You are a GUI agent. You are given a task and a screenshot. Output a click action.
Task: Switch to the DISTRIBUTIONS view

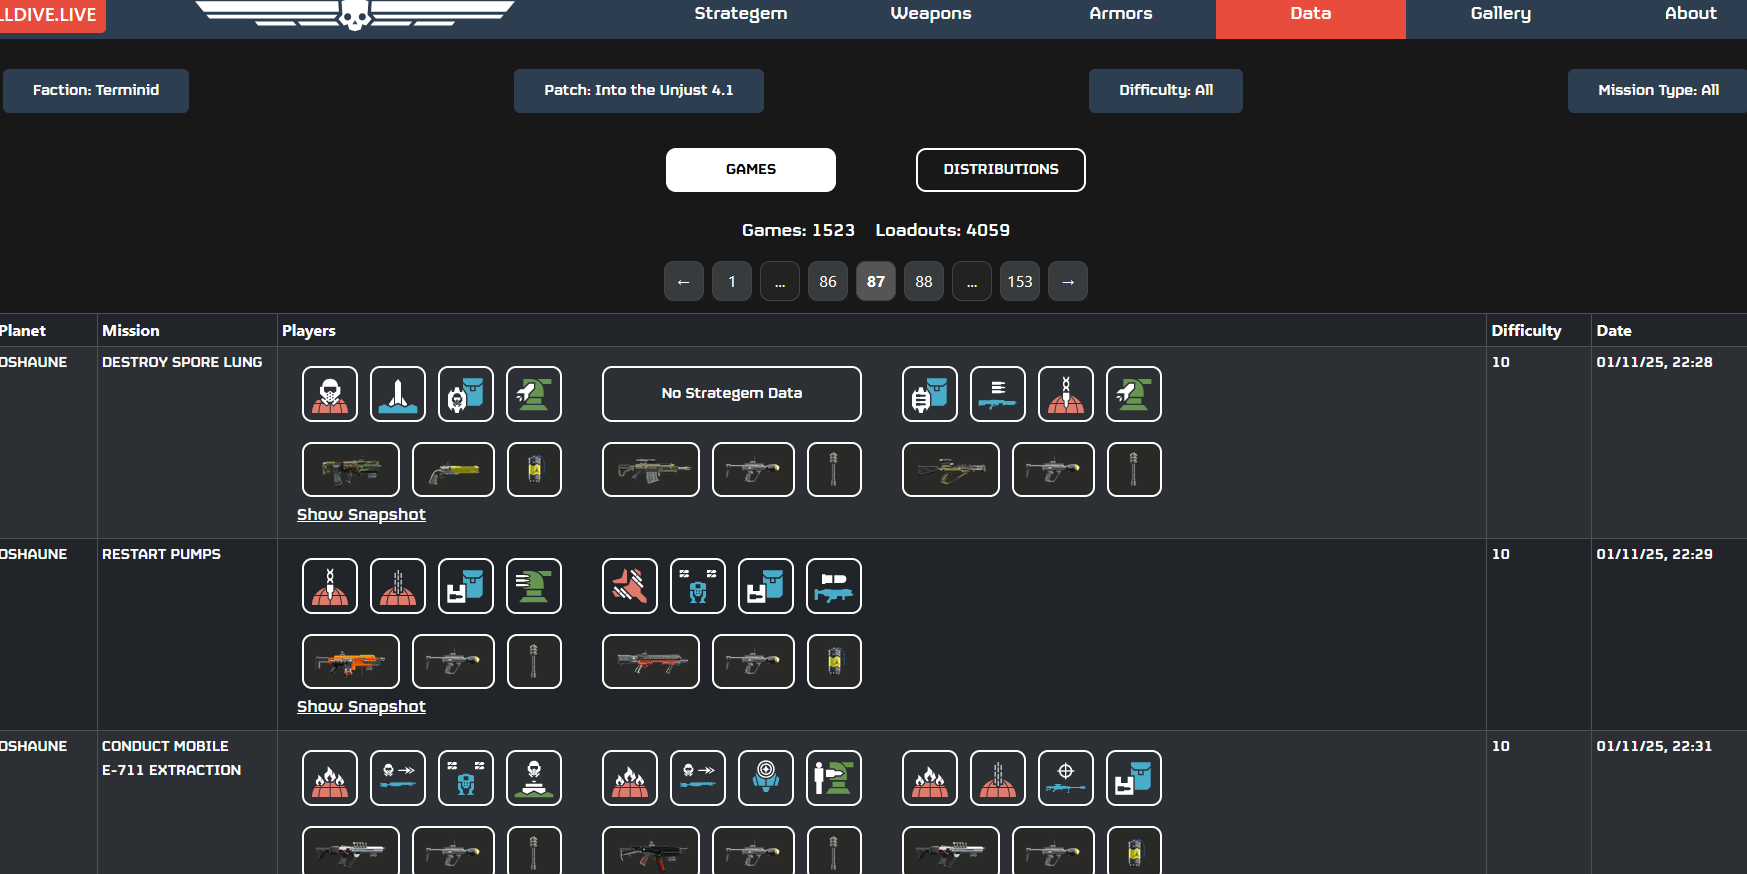pos(1001,170)
